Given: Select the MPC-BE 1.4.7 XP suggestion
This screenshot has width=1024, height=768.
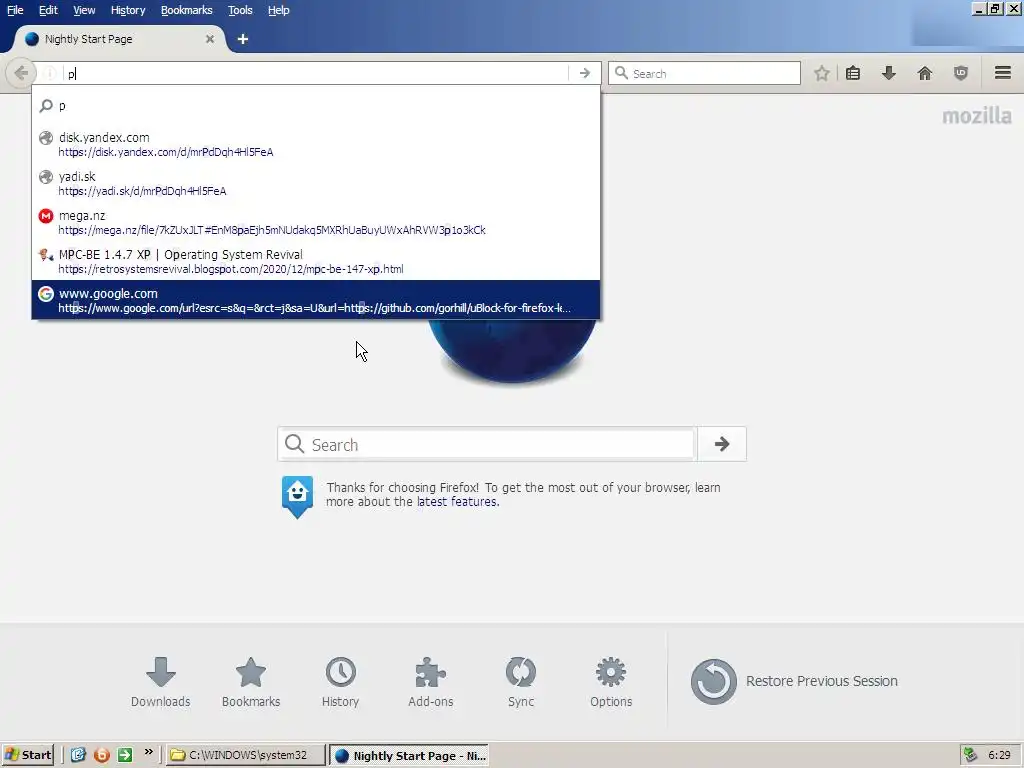Looking at the screenshot, I should coord(316,261).
